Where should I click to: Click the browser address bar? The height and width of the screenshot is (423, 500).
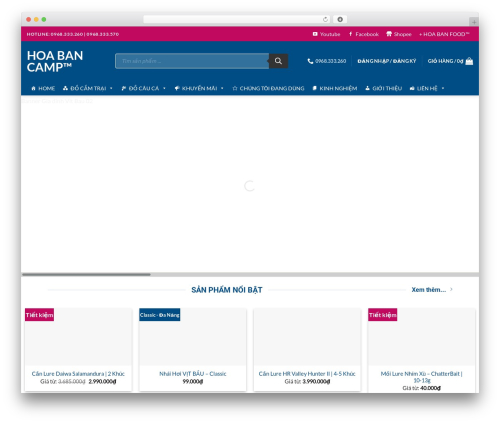pos(237,19)
